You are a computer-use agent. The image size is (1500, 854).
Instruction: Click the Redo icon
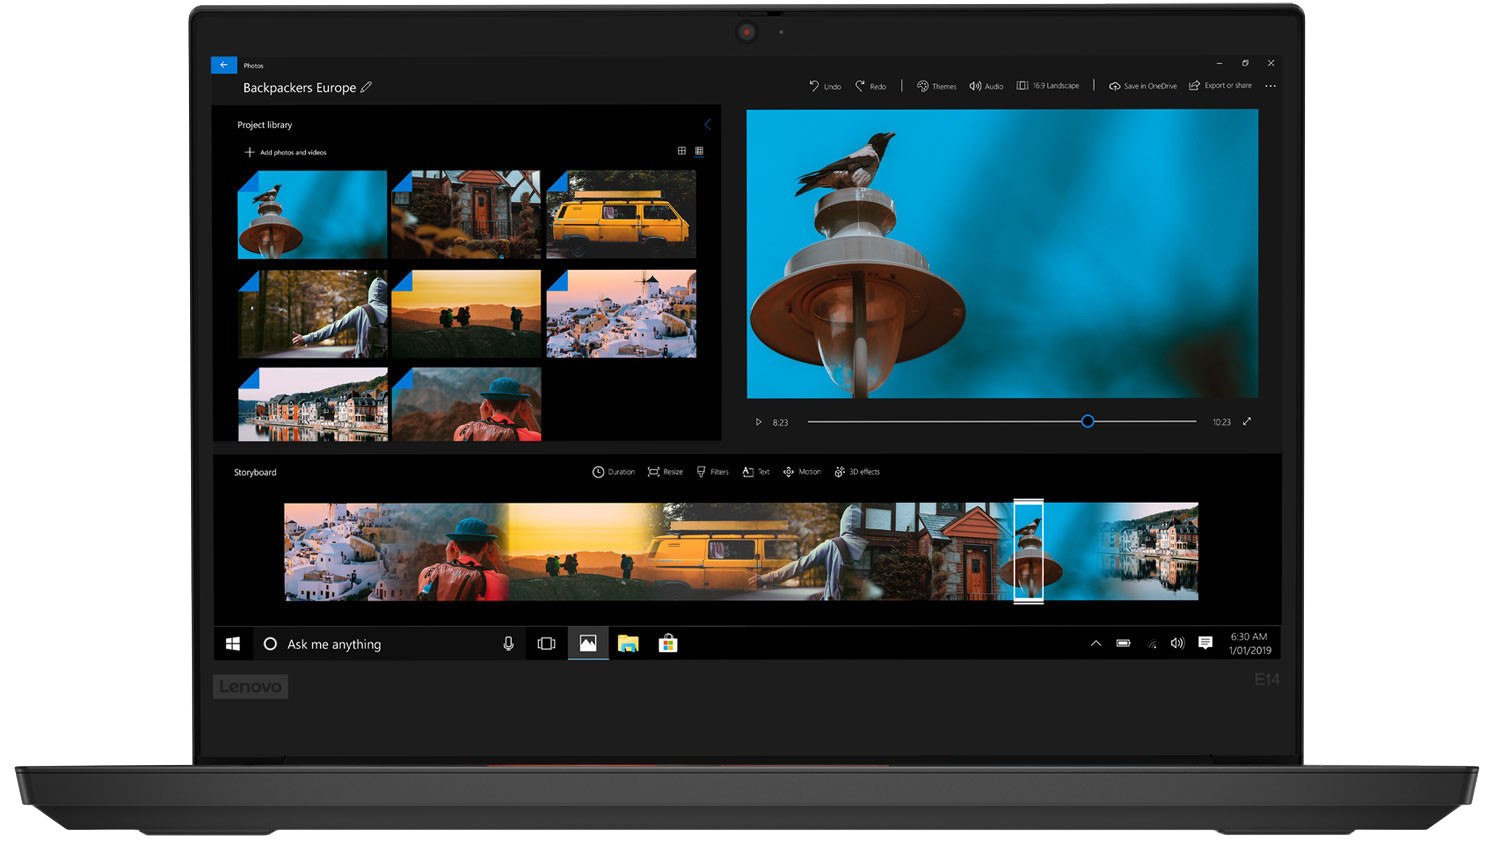[x=860, y=86]
